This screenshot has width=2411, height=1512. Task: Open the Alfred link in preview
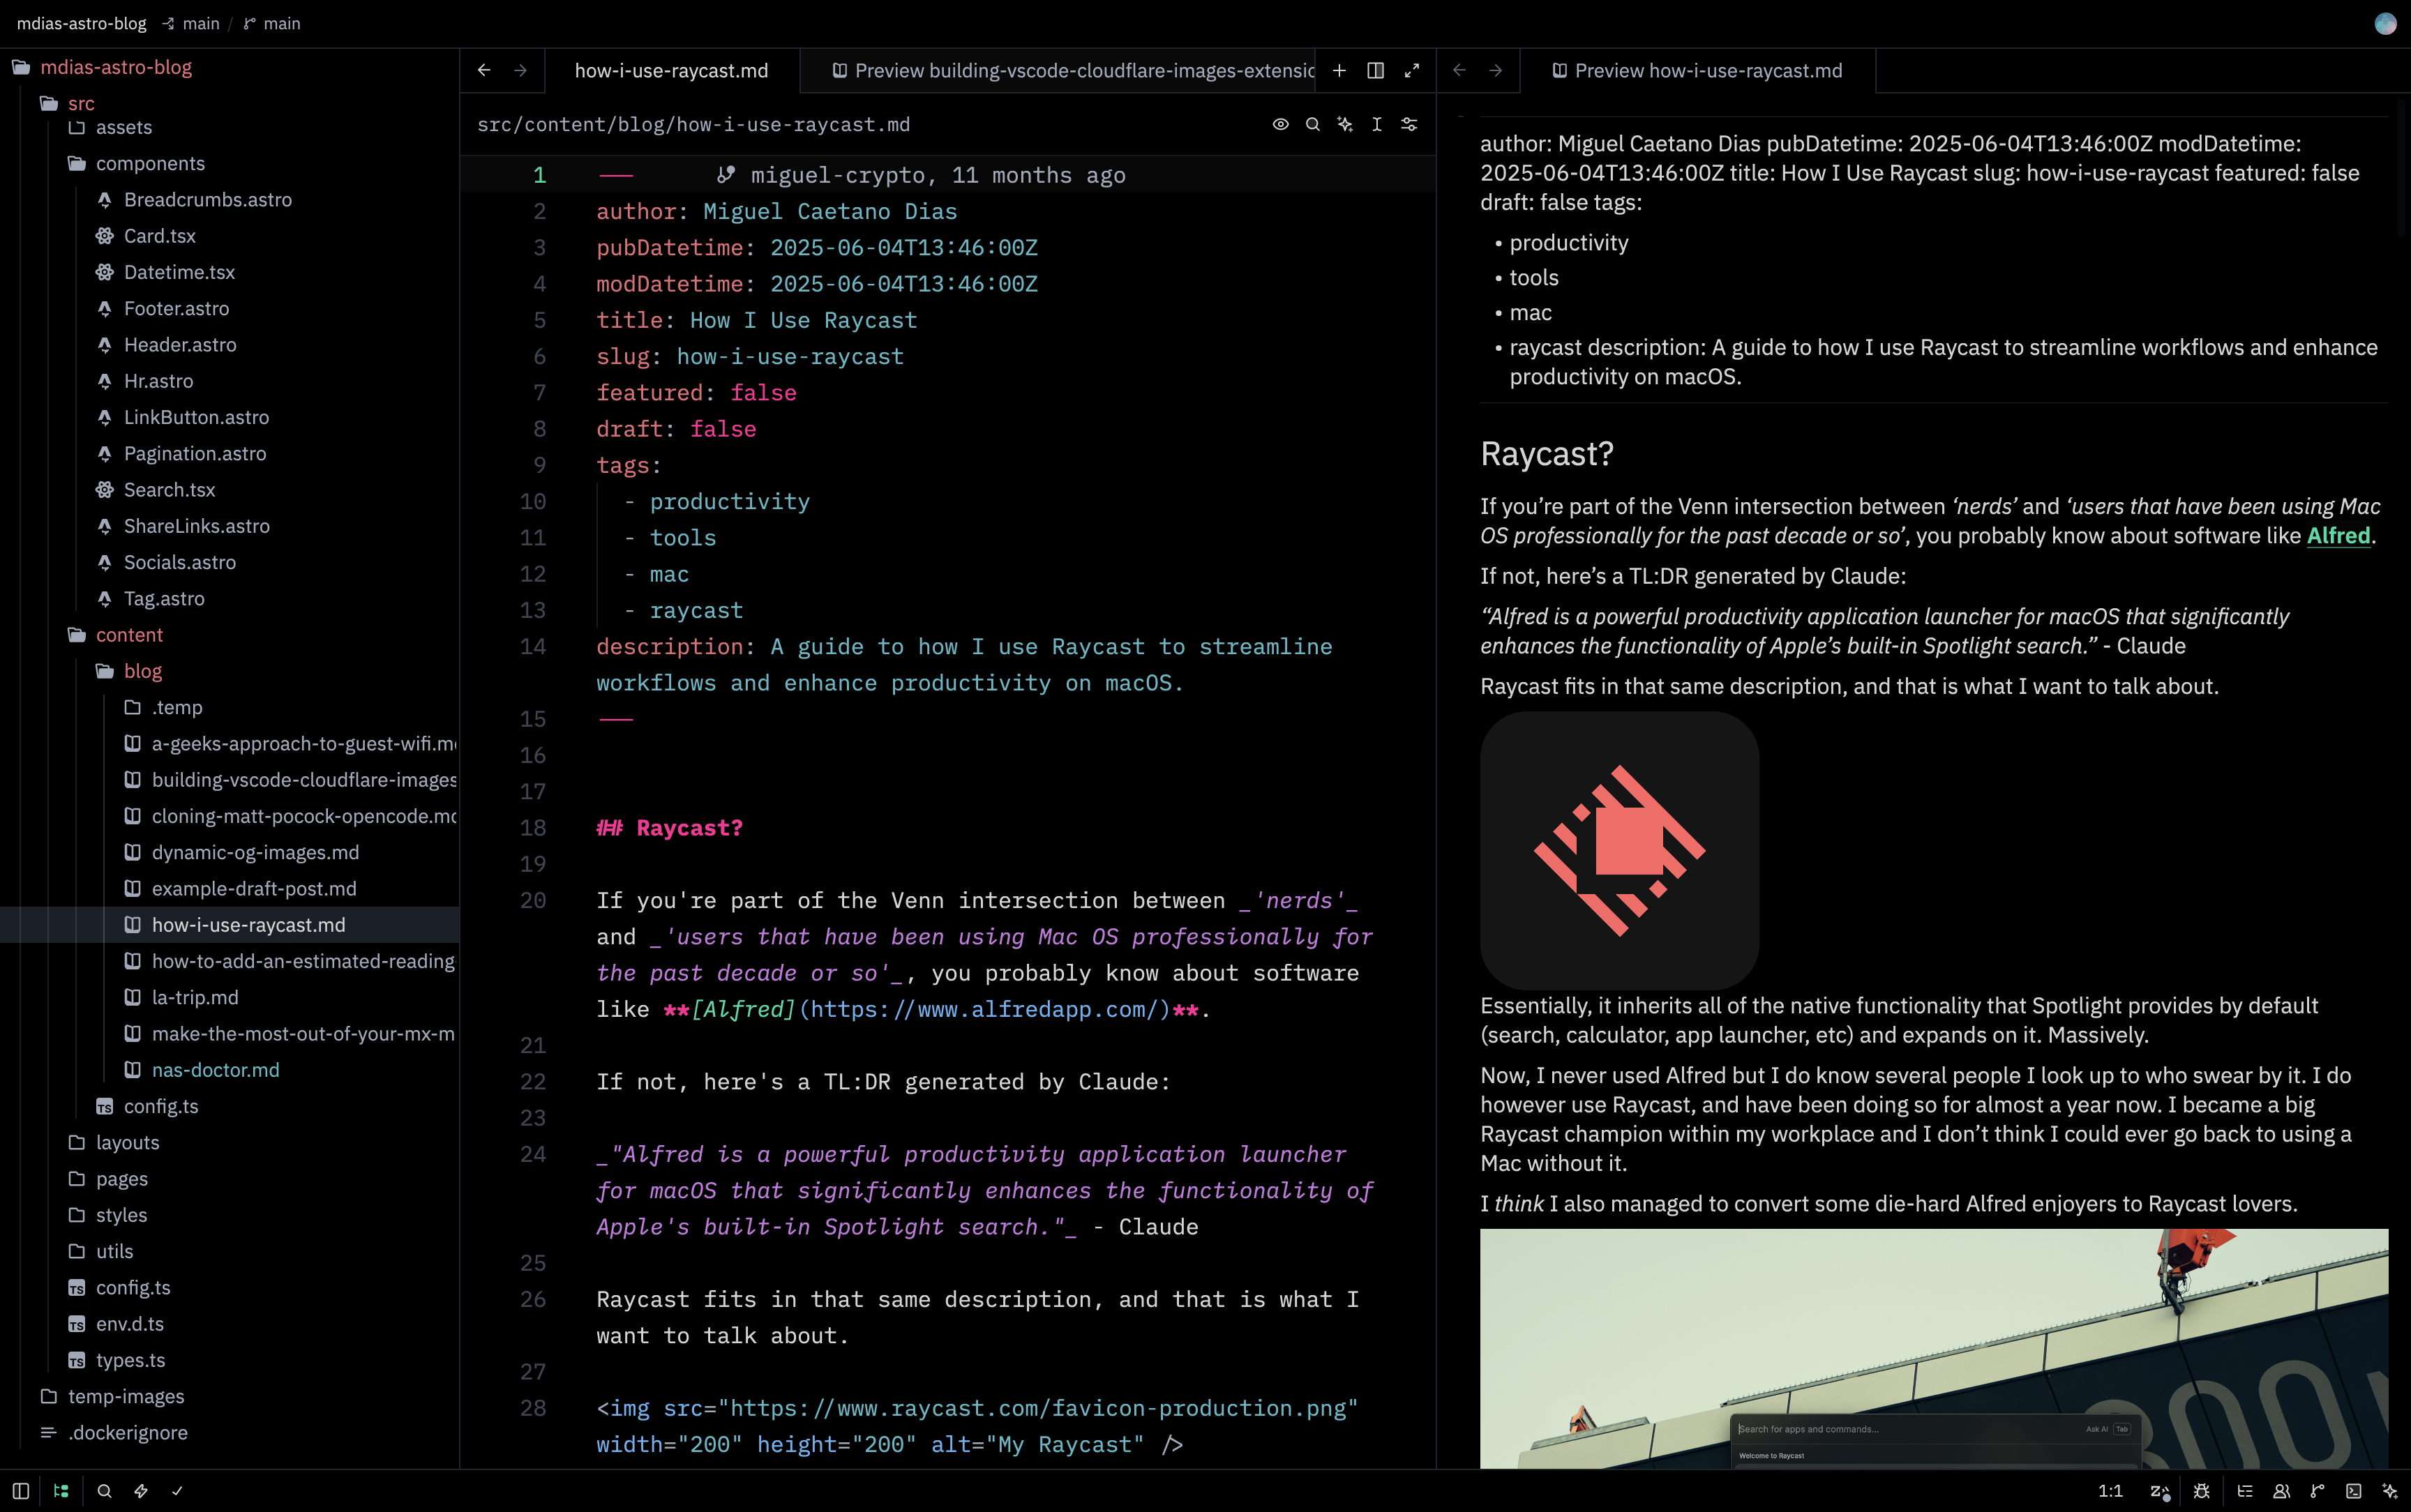click(2338, 536)
